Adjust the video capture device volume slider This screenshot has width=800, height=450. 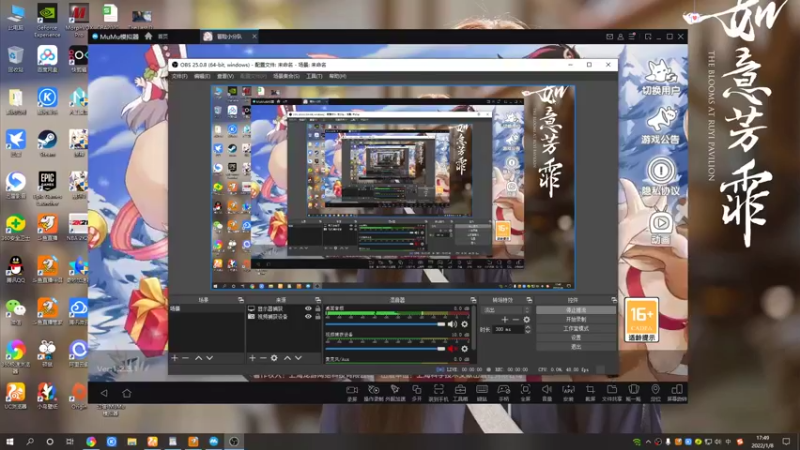pyautogui.click(x=386, y=349)
